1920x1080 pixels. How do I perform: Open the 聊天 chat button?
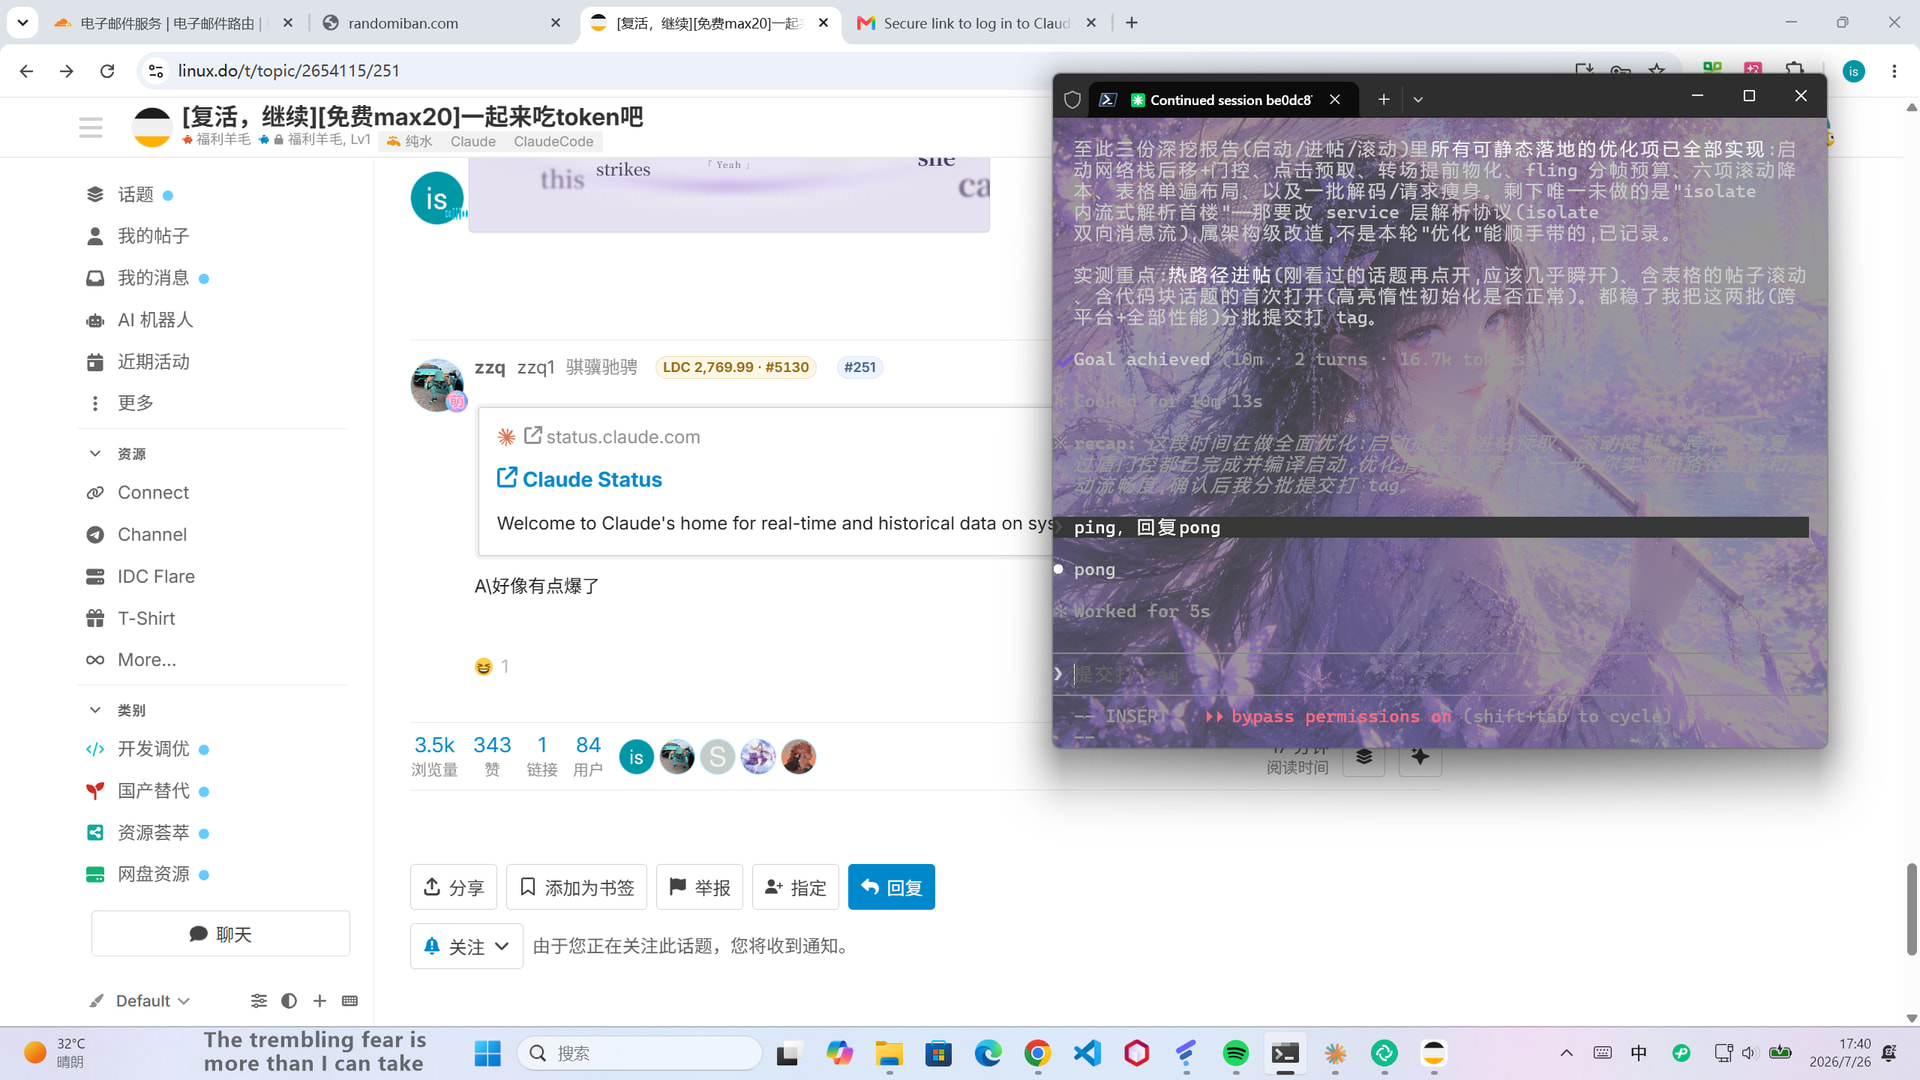point(221,934)
